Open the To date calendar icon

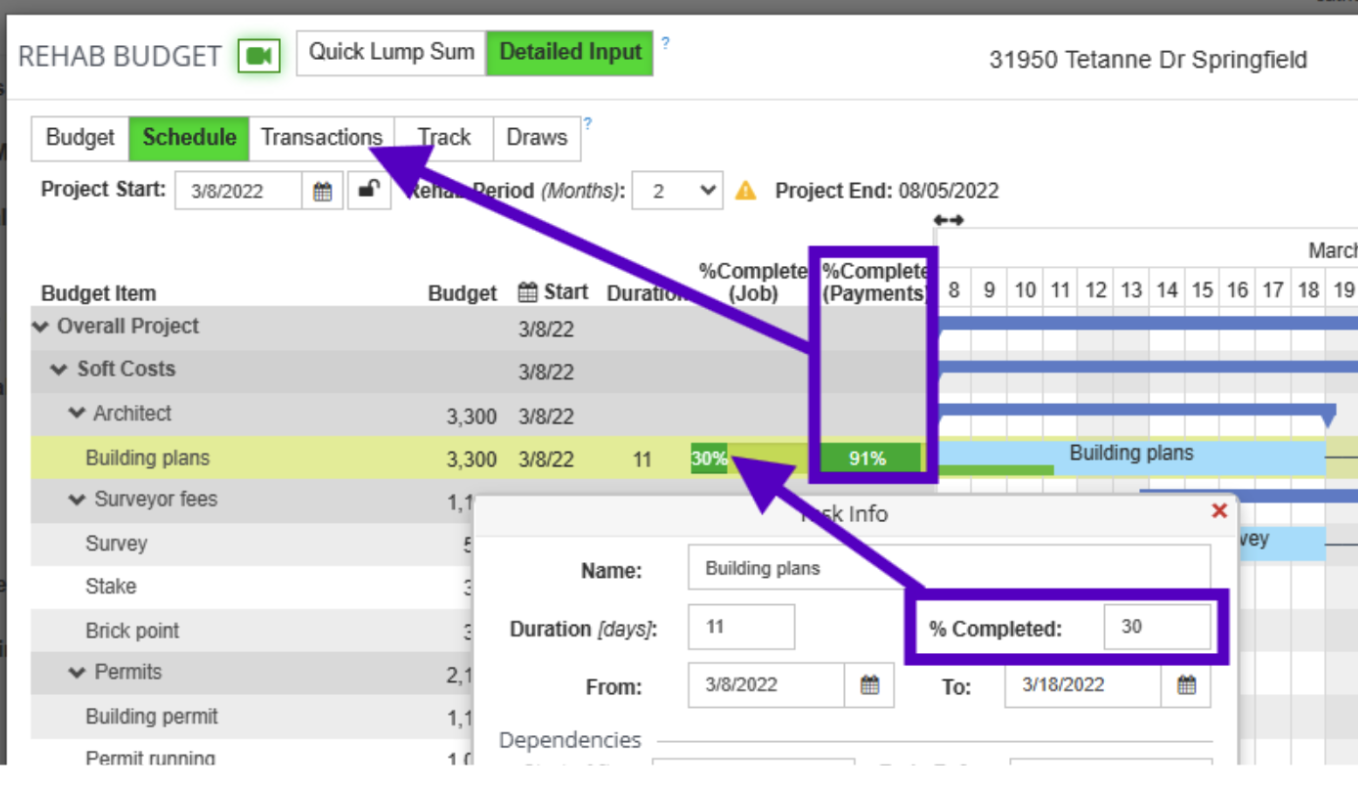click(x=1186, y=685)
